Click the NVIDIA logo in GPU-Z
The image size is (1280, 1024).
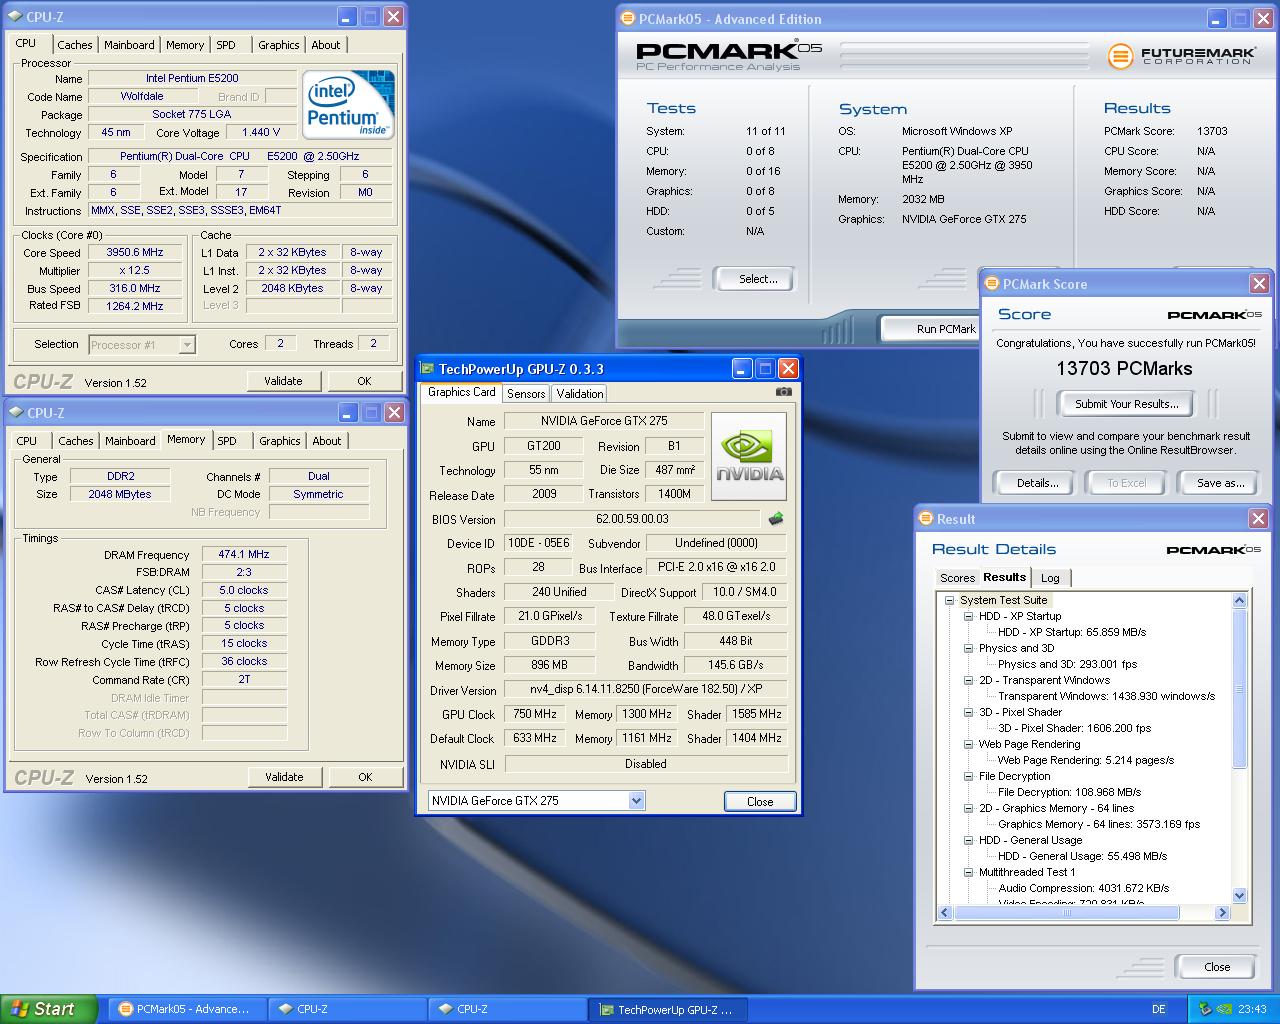coord(749,456)
